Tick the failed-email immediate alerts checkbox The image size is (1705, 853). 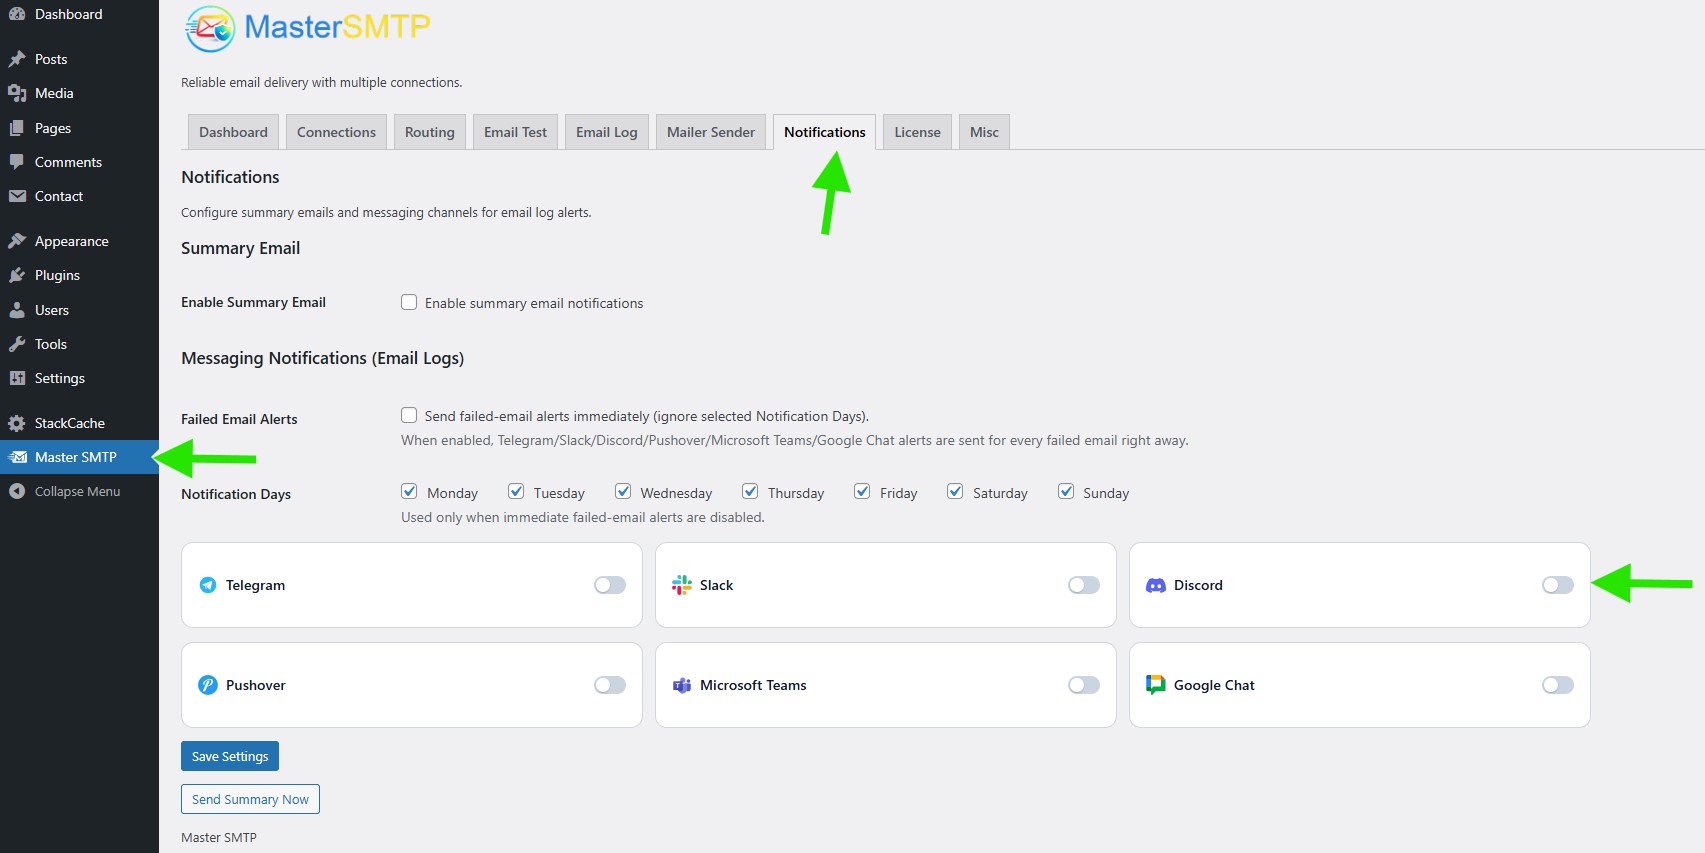(409, 415)
